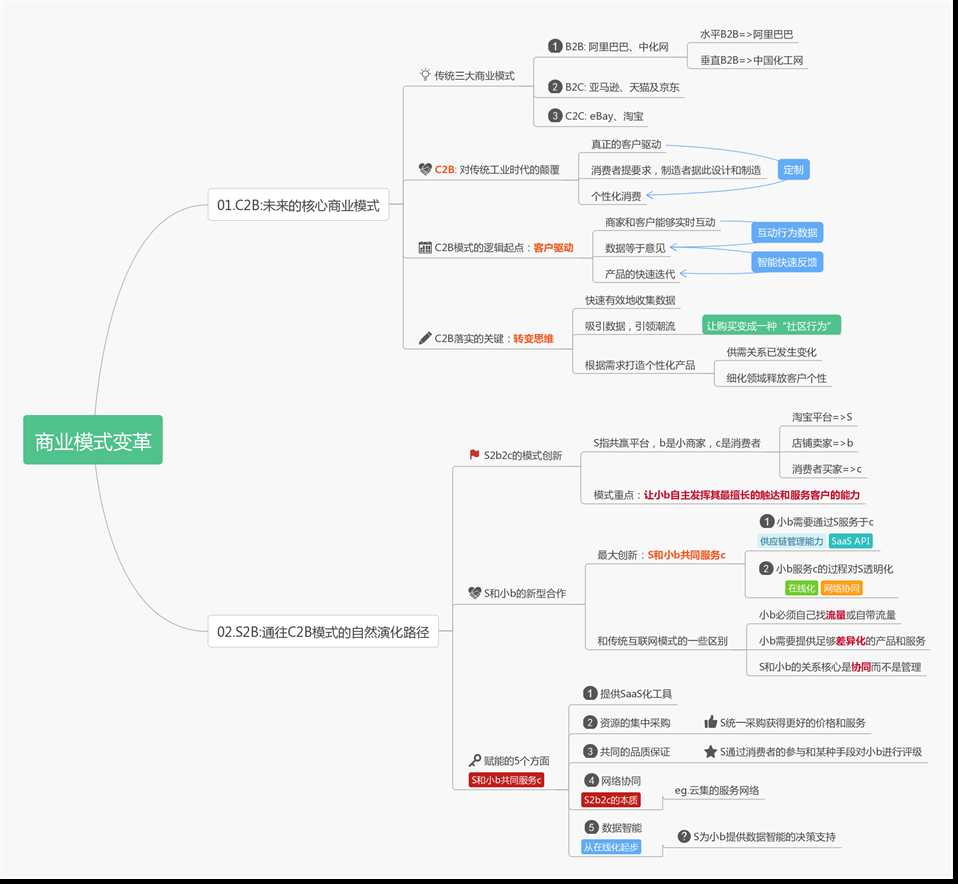958x884 pixels.
Task: Click the number 3 badge before 共同的品质保证
Action: click(x=590, y=751)
